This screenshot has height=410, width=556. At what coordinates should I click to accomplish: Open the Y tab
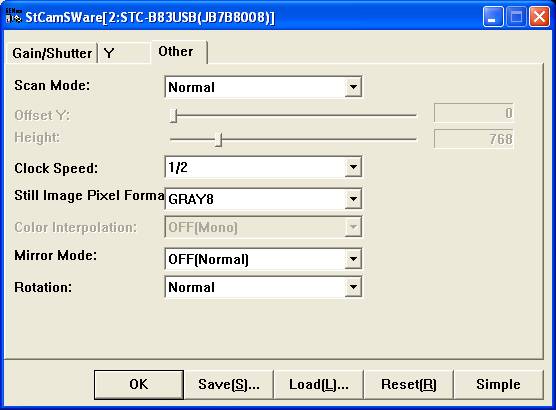(124, 54)
